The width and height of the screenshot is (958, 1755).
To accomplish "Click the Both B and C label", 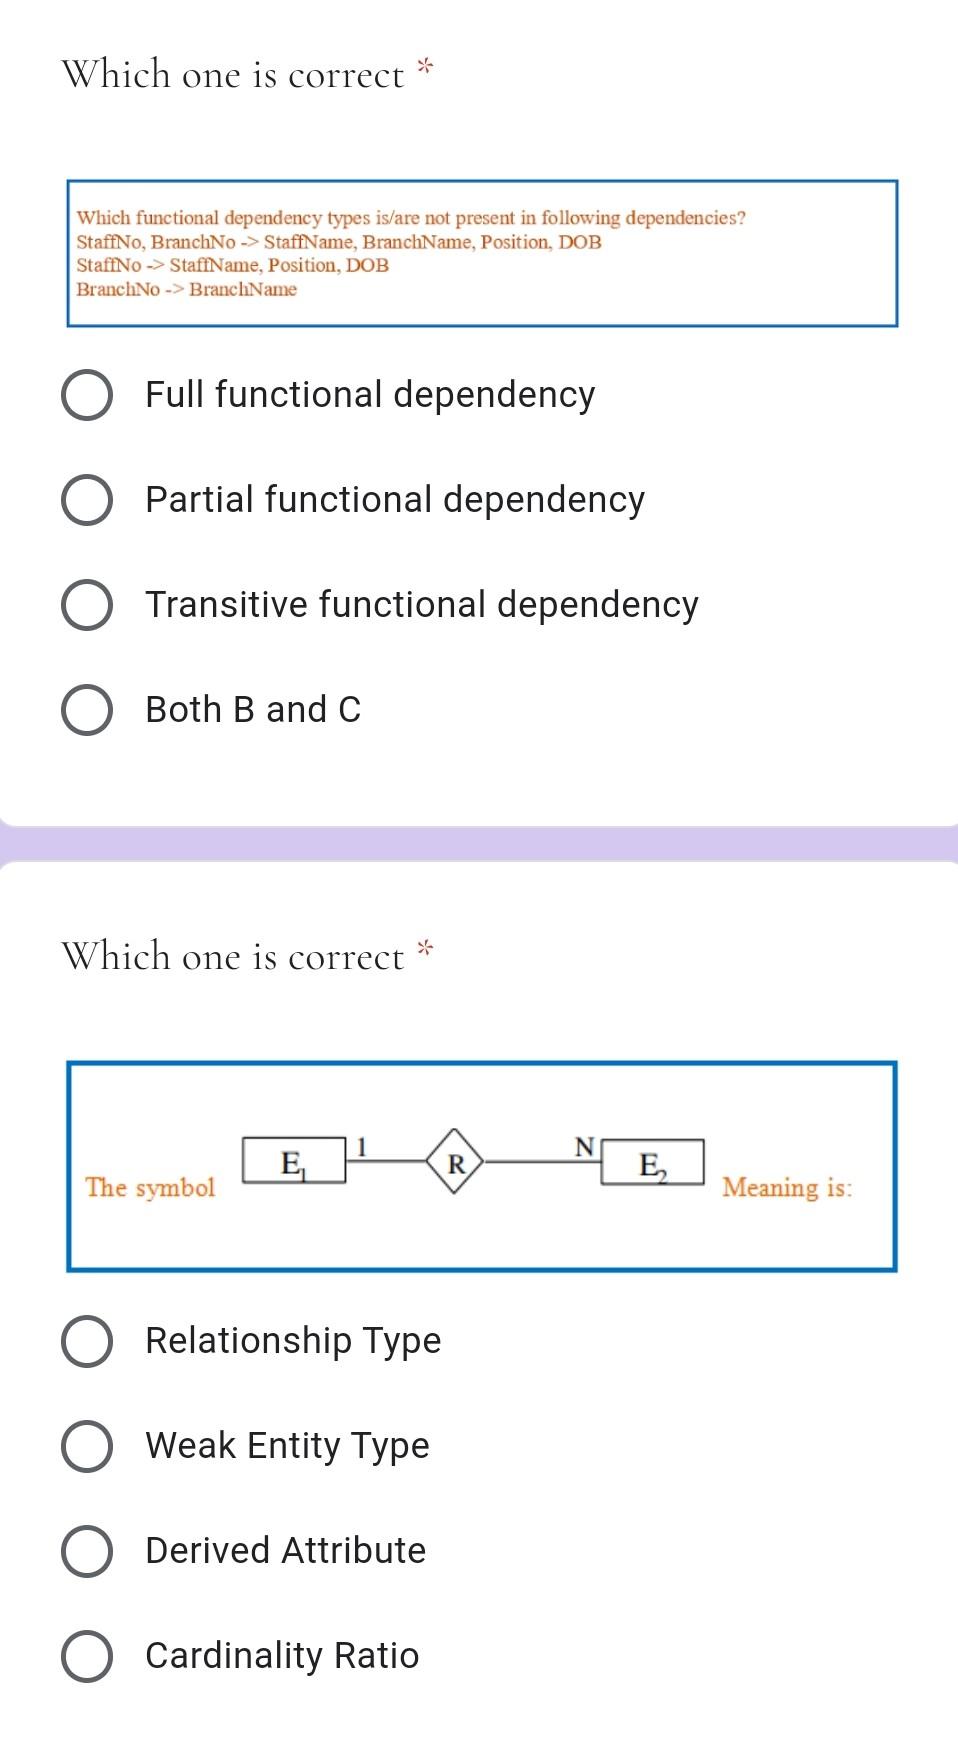I will (x=253, y=710).
